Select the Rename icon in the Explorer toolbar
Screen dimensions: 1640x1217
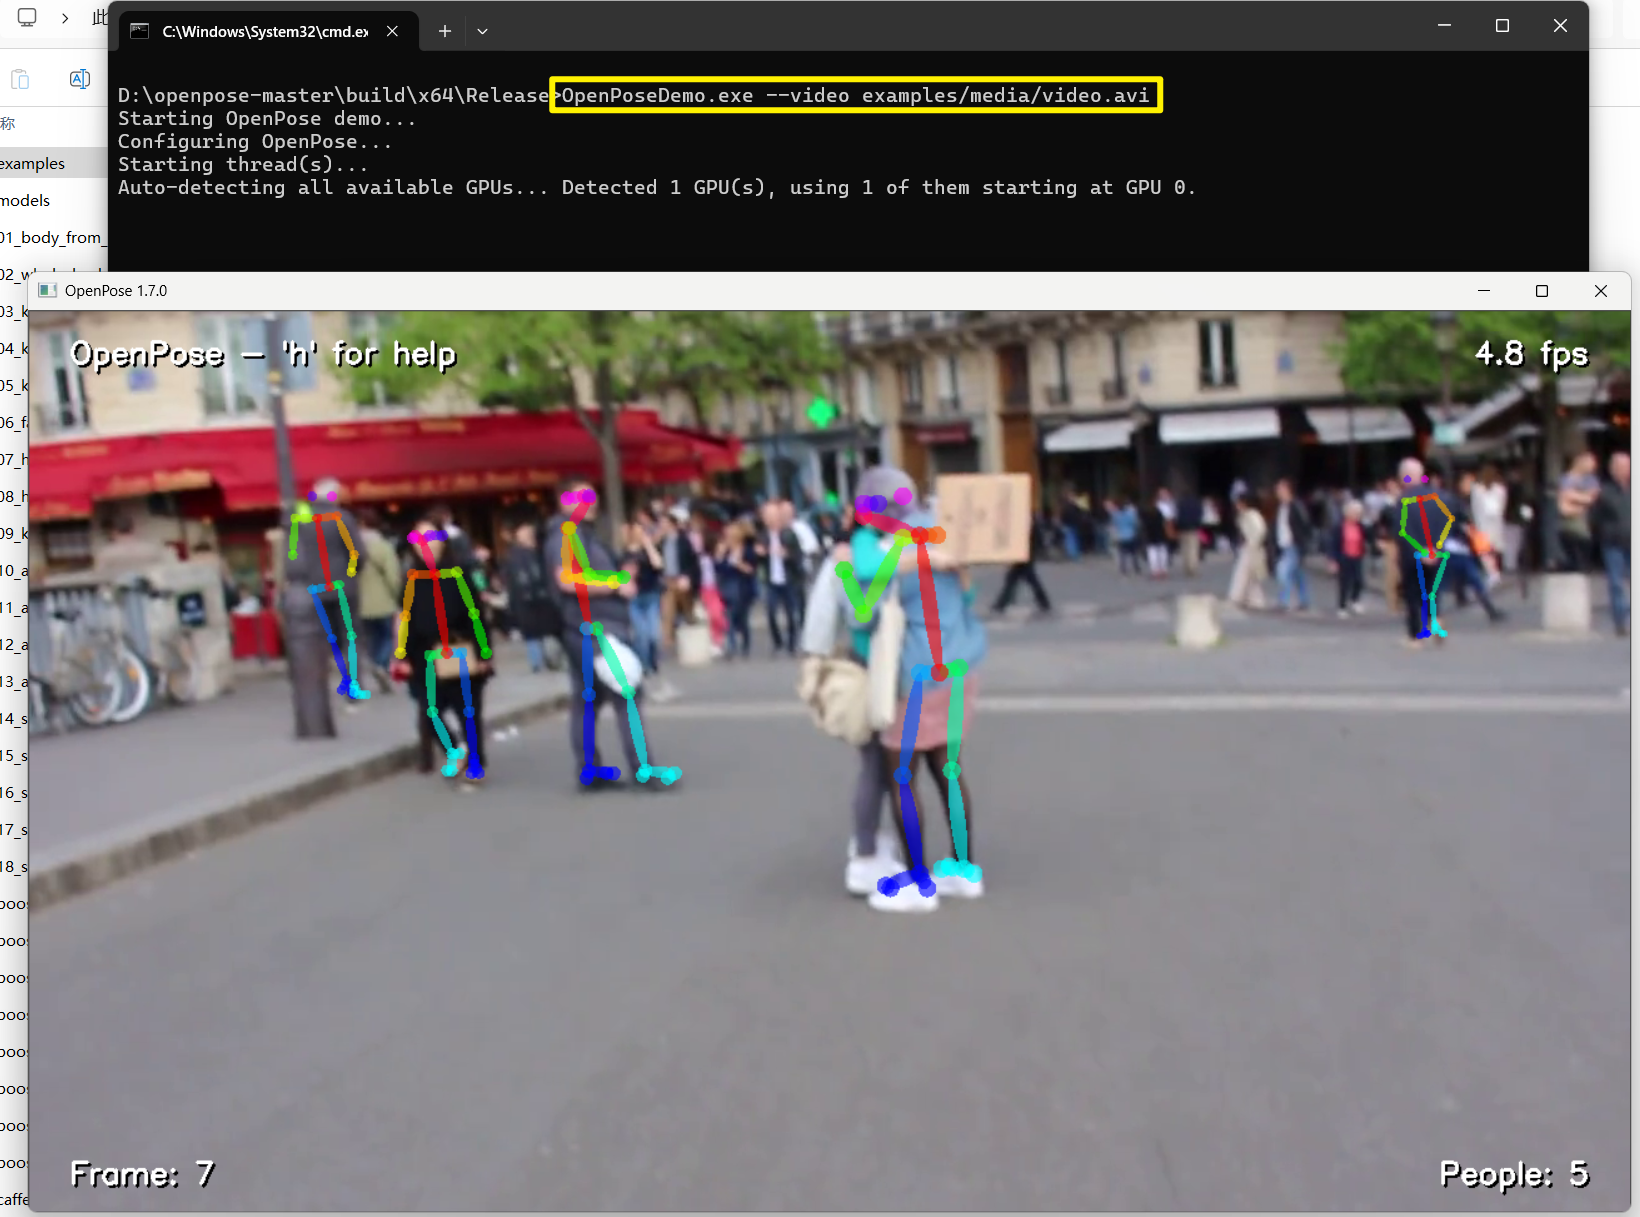point(79,79)
